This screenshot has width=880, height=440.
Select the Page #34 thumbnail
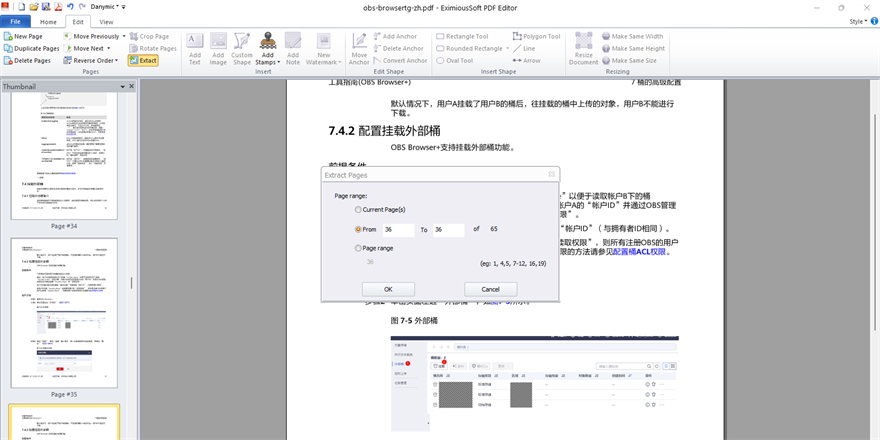click(x=64, y=156)
